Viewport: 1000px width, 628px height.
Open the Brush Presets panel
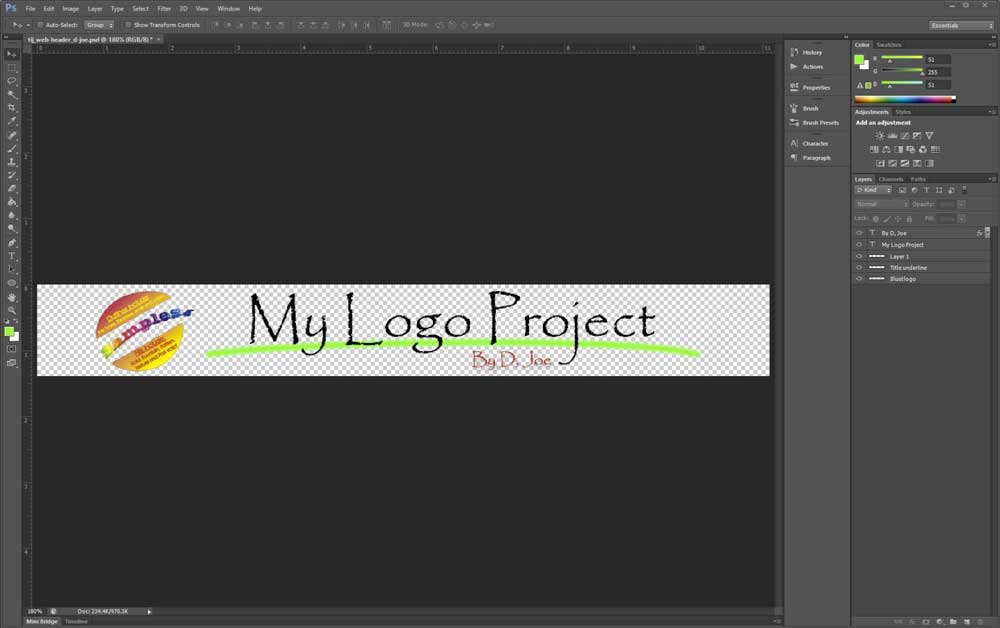(x=820, y=123)
